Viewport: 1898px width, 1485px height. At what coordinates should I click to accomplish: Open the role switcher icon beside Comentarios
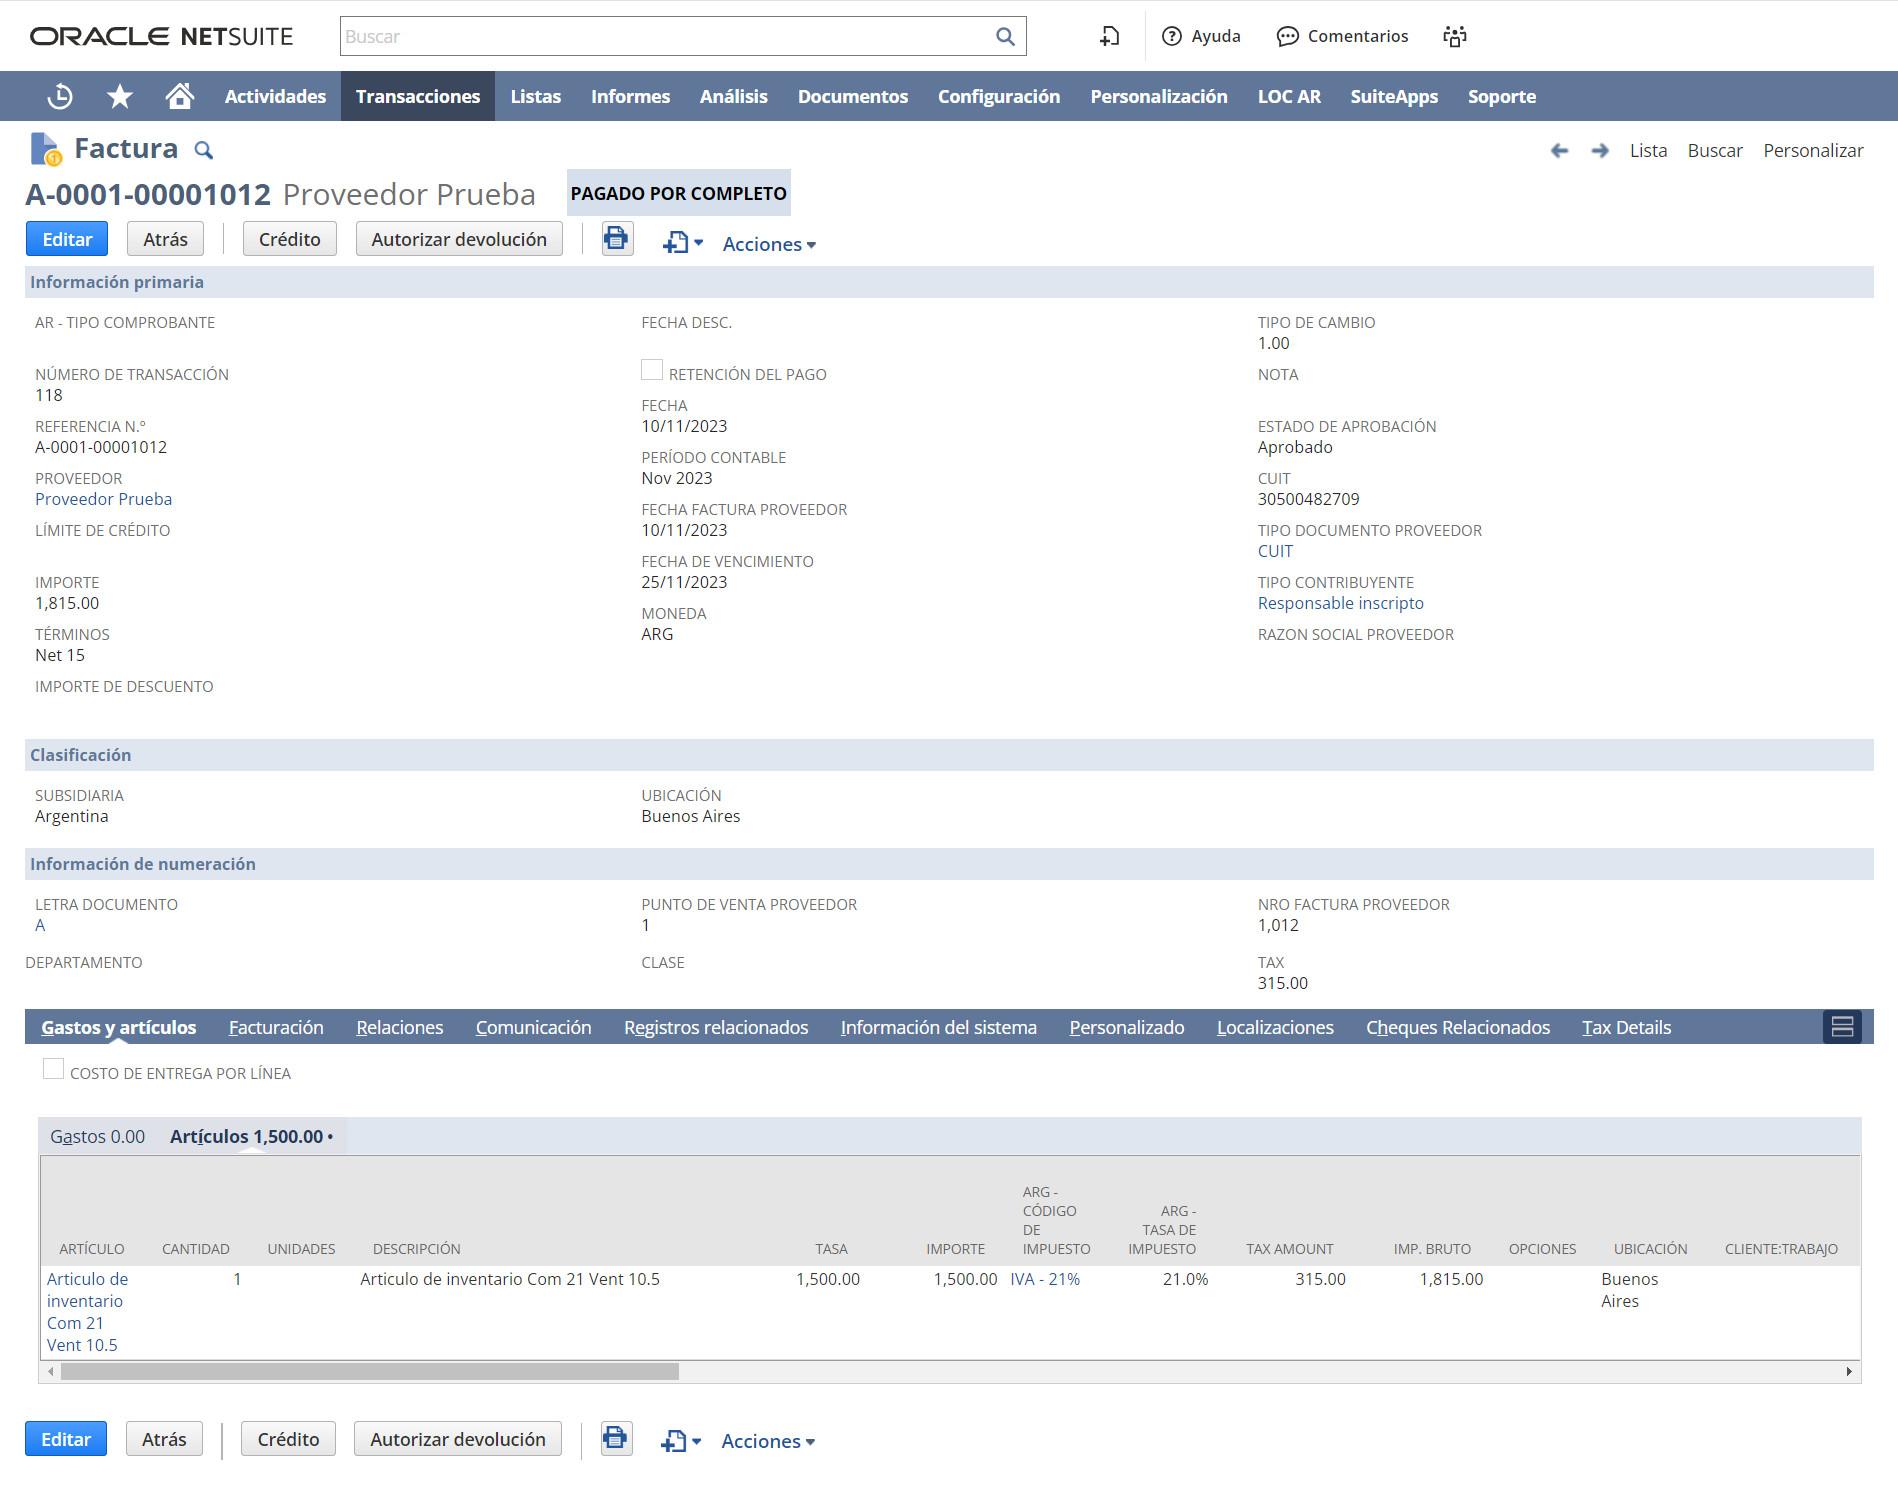(1454, 37)
